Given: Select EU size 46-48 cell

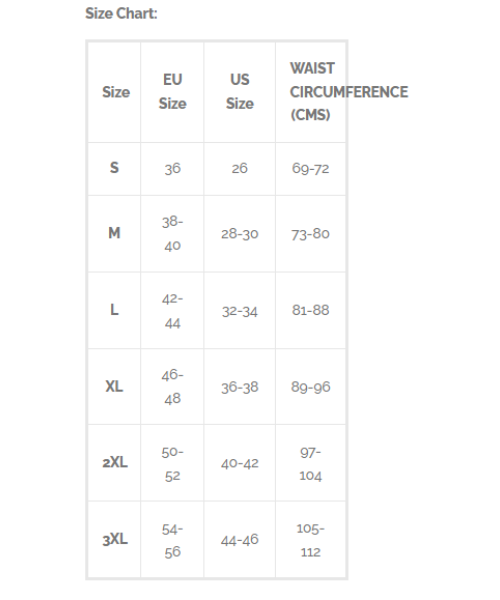Looking at the screenshot, I should point(173,386).
